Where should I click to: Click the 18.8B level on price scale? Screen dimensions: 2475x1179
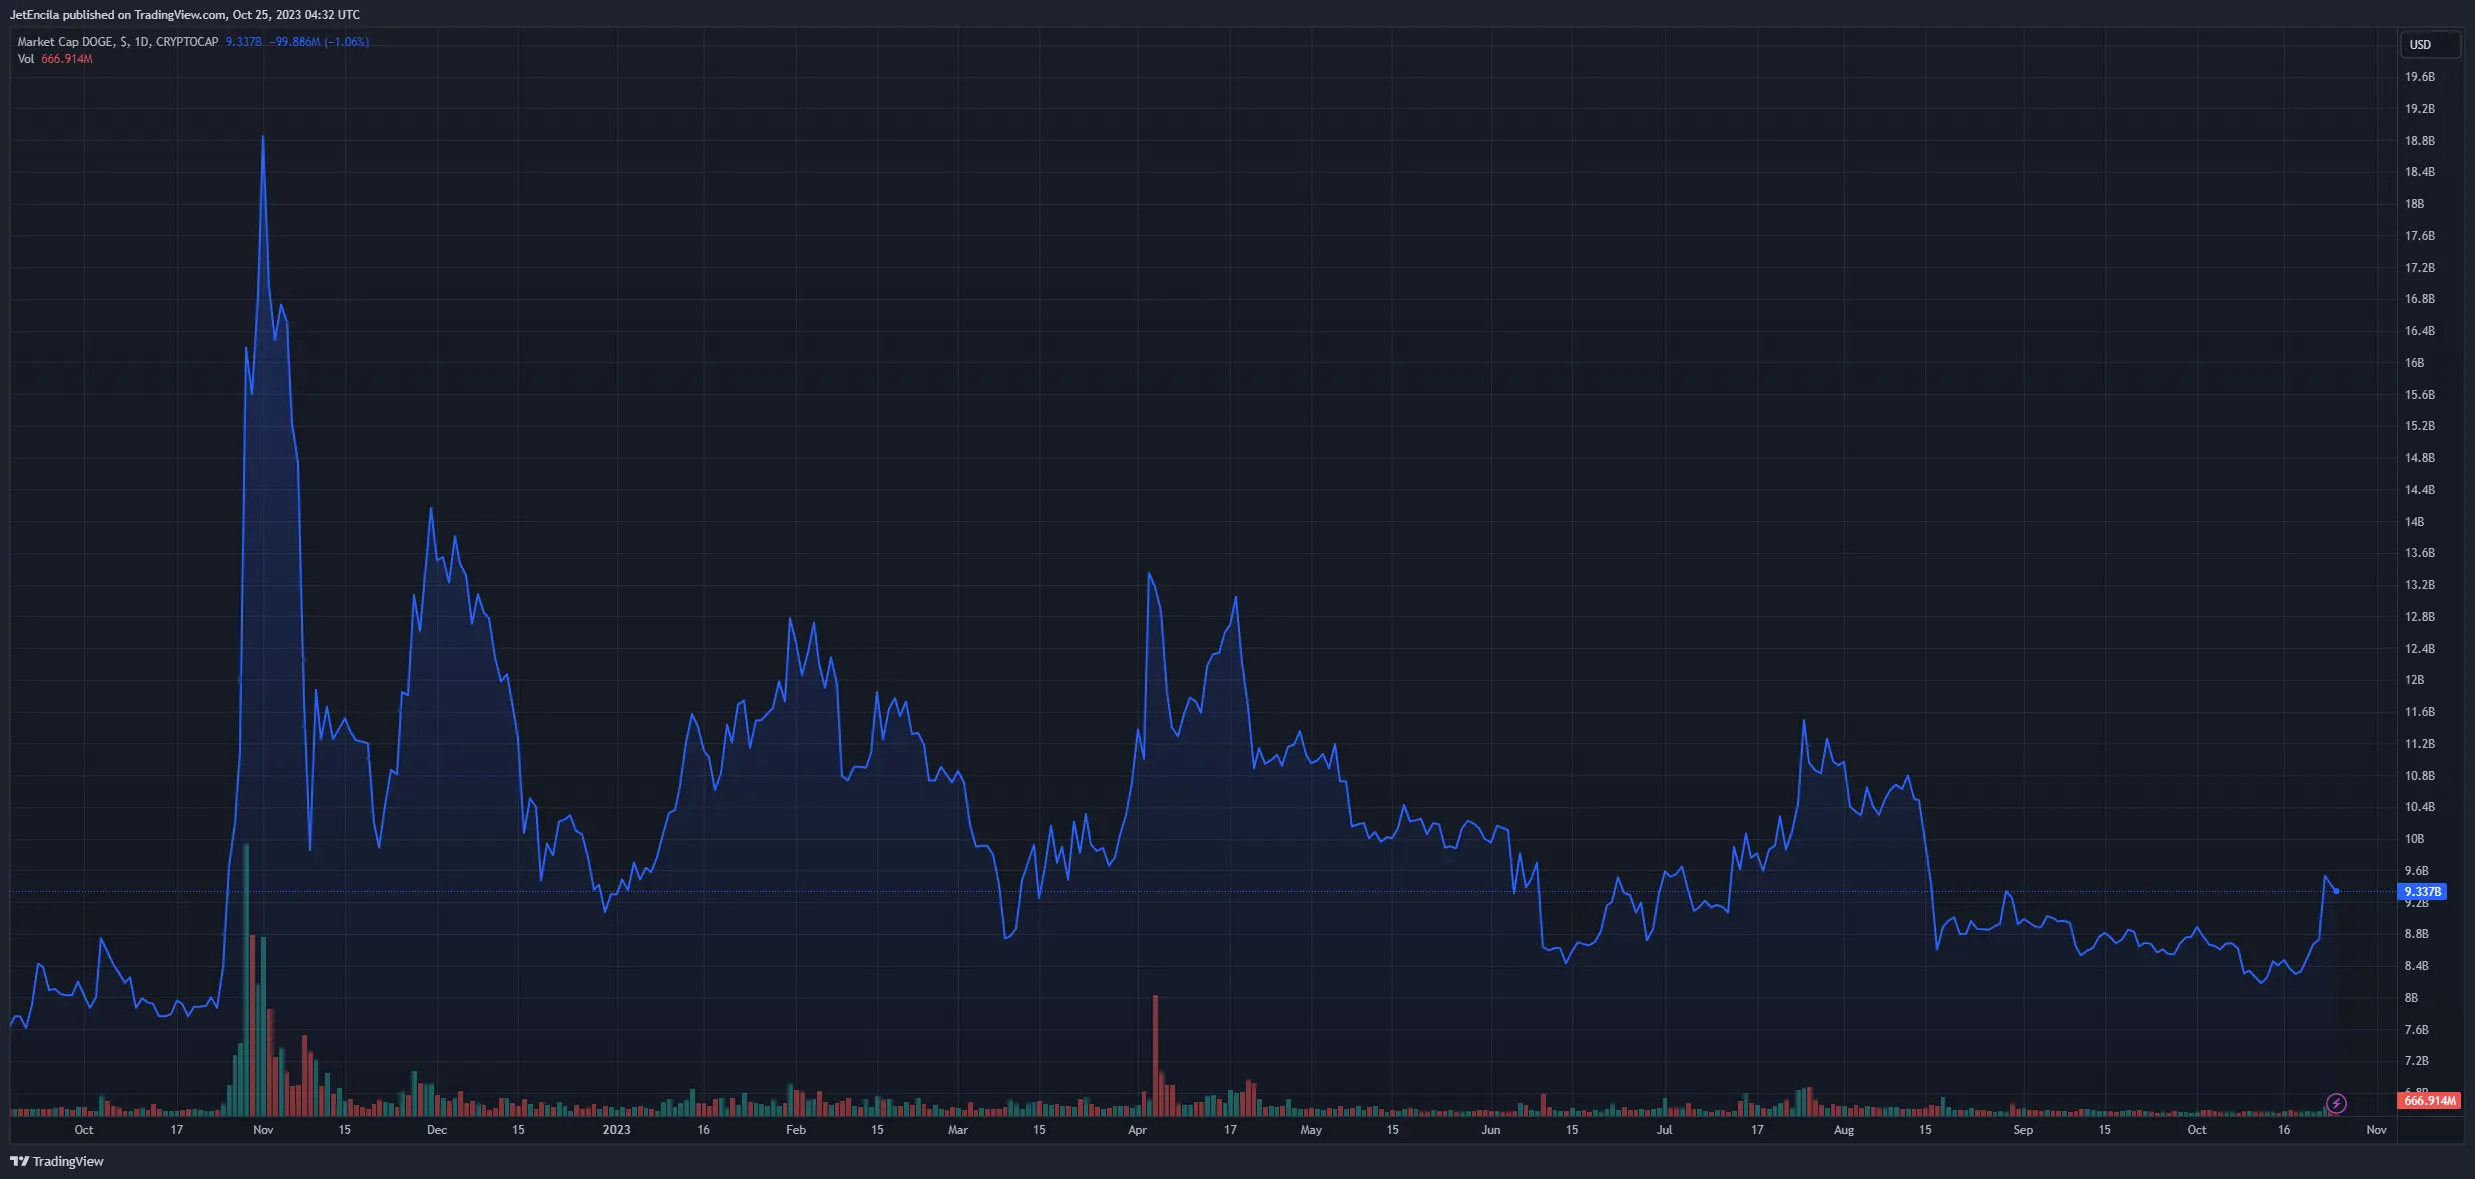tap(2419, 141)
